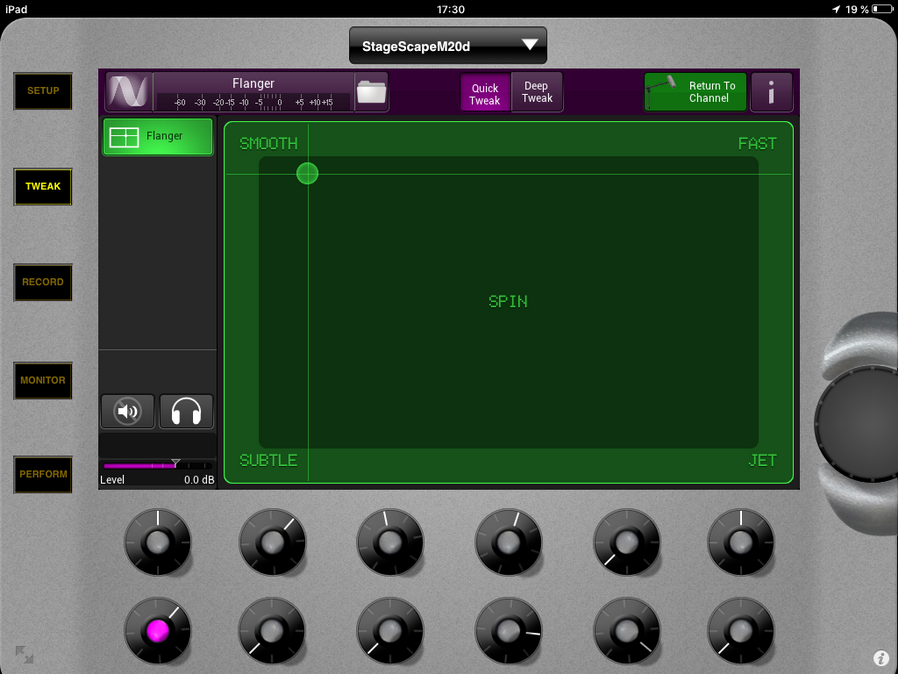Viewport: 898px width, 674px height.
Task: Toggle the headphones monitor button
Action: click(186, 411)
